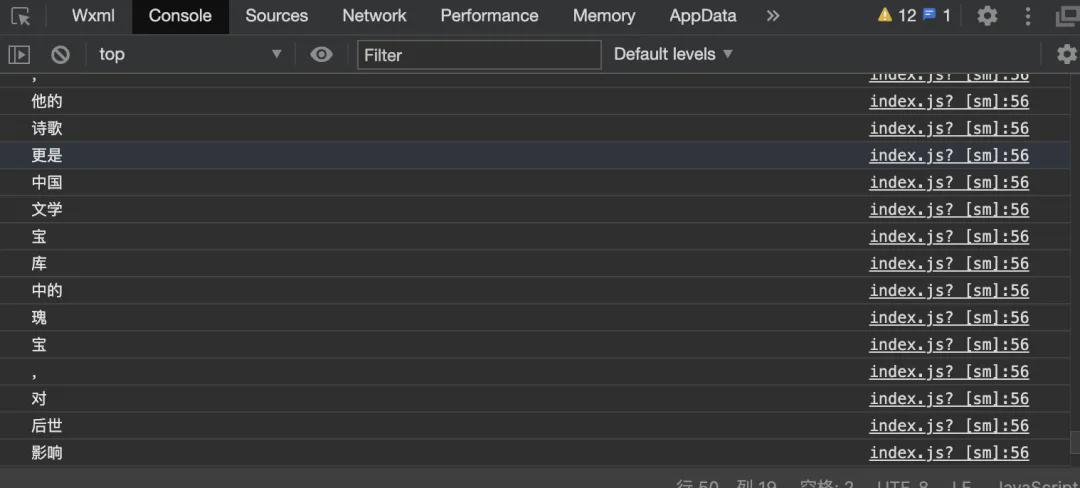Open the Sources tab
1080x488 pixels.
(x=276, y=16)
